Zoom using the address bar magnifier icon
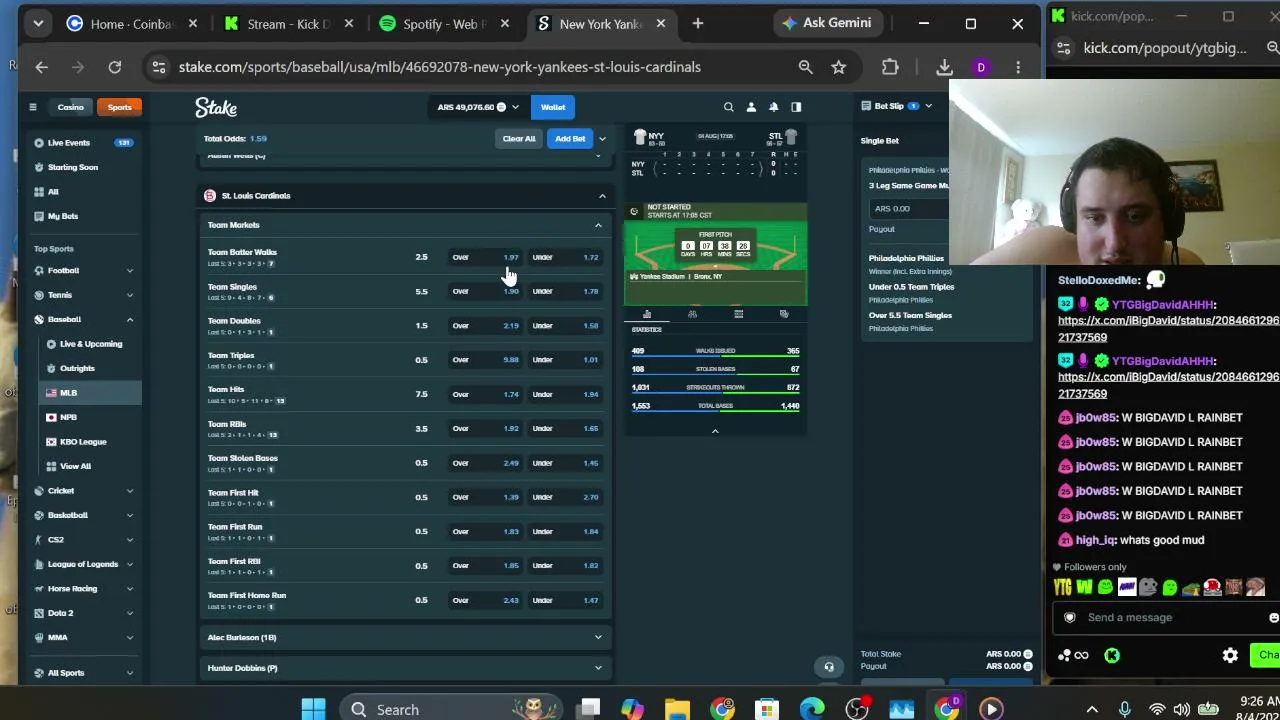Image resolution: width=1280 pixels, height=720 pixels. [x=805, y=67]
